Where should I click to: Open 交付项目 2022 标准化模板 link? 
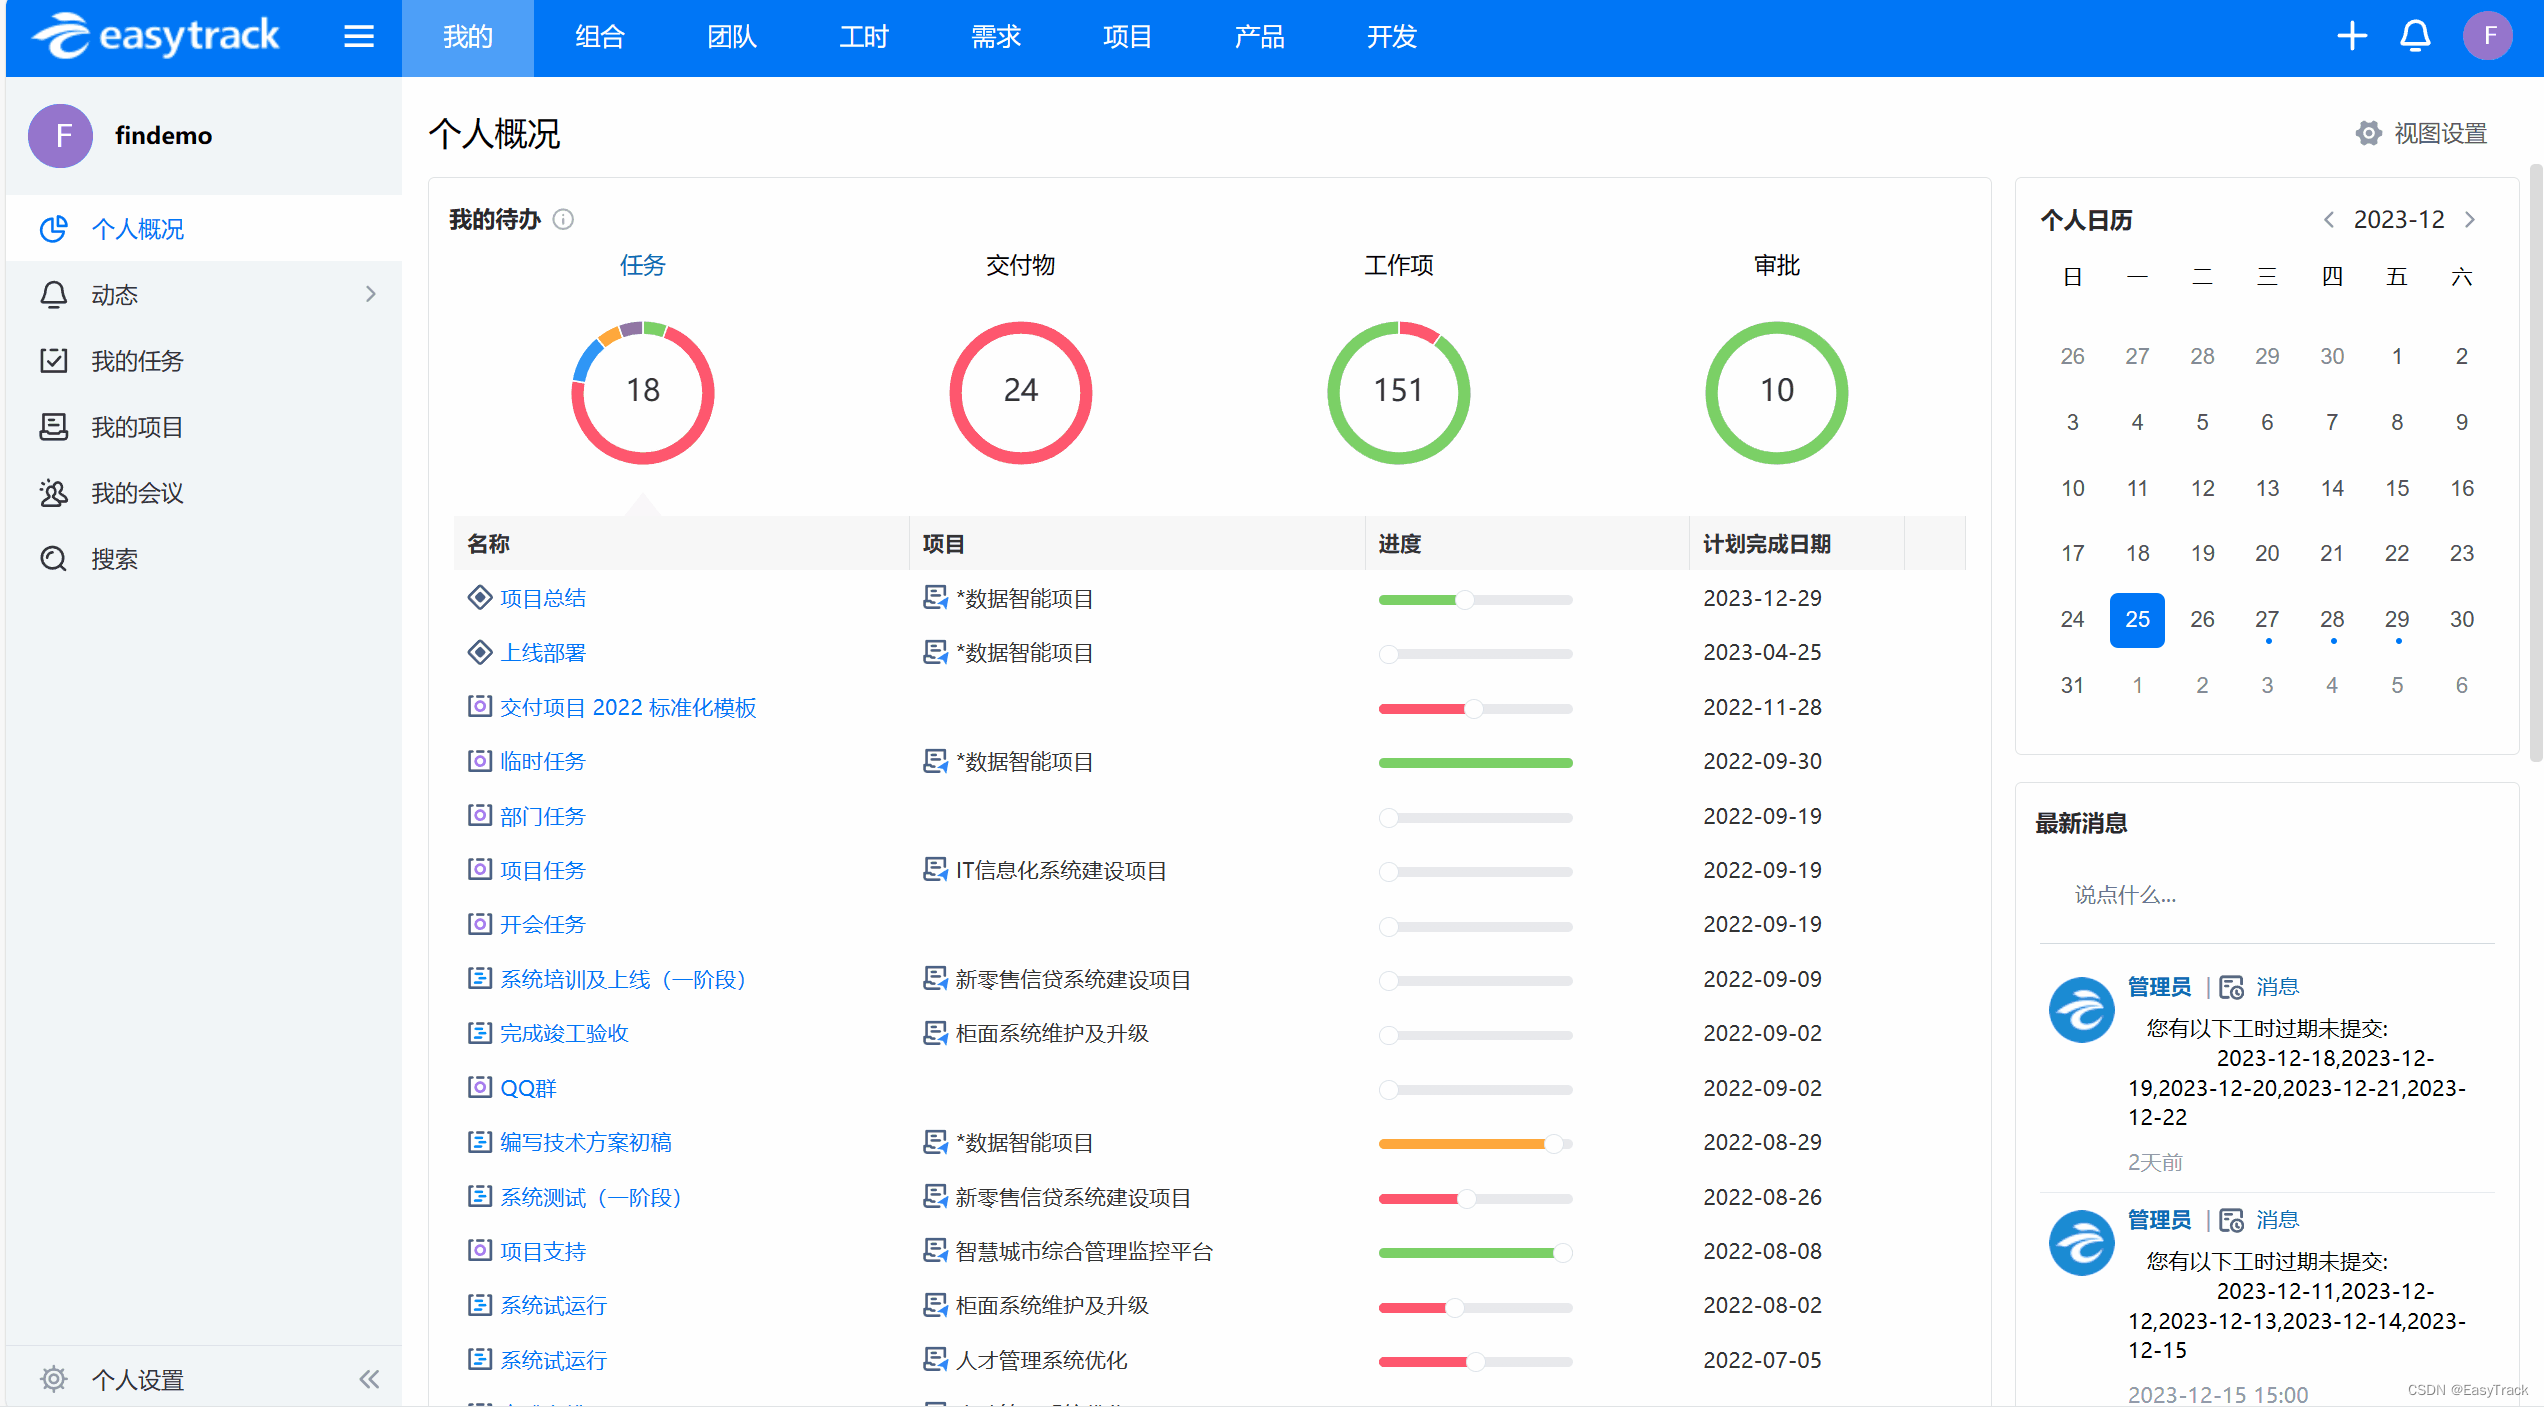(627, 708)
